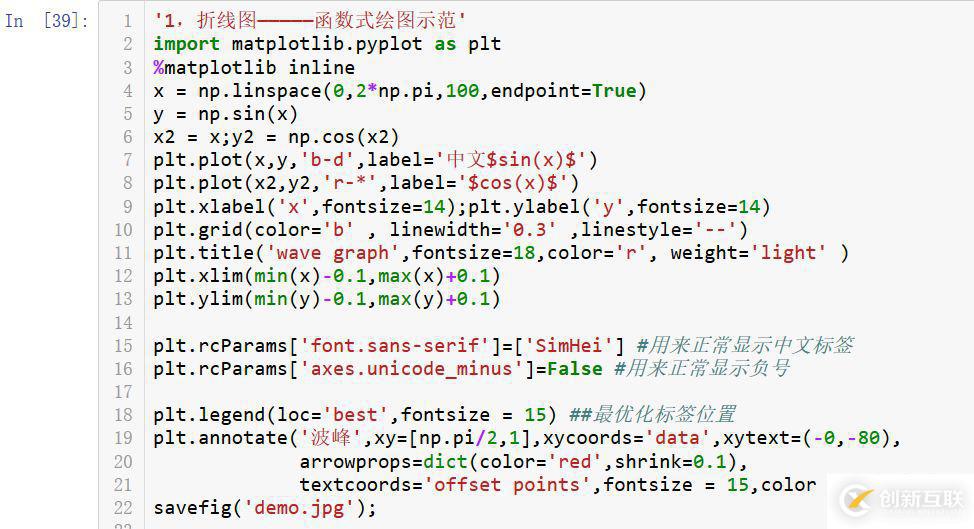Click the "plt.title('wave graph'" line
The image size is (974, 529).
(501, 253)
